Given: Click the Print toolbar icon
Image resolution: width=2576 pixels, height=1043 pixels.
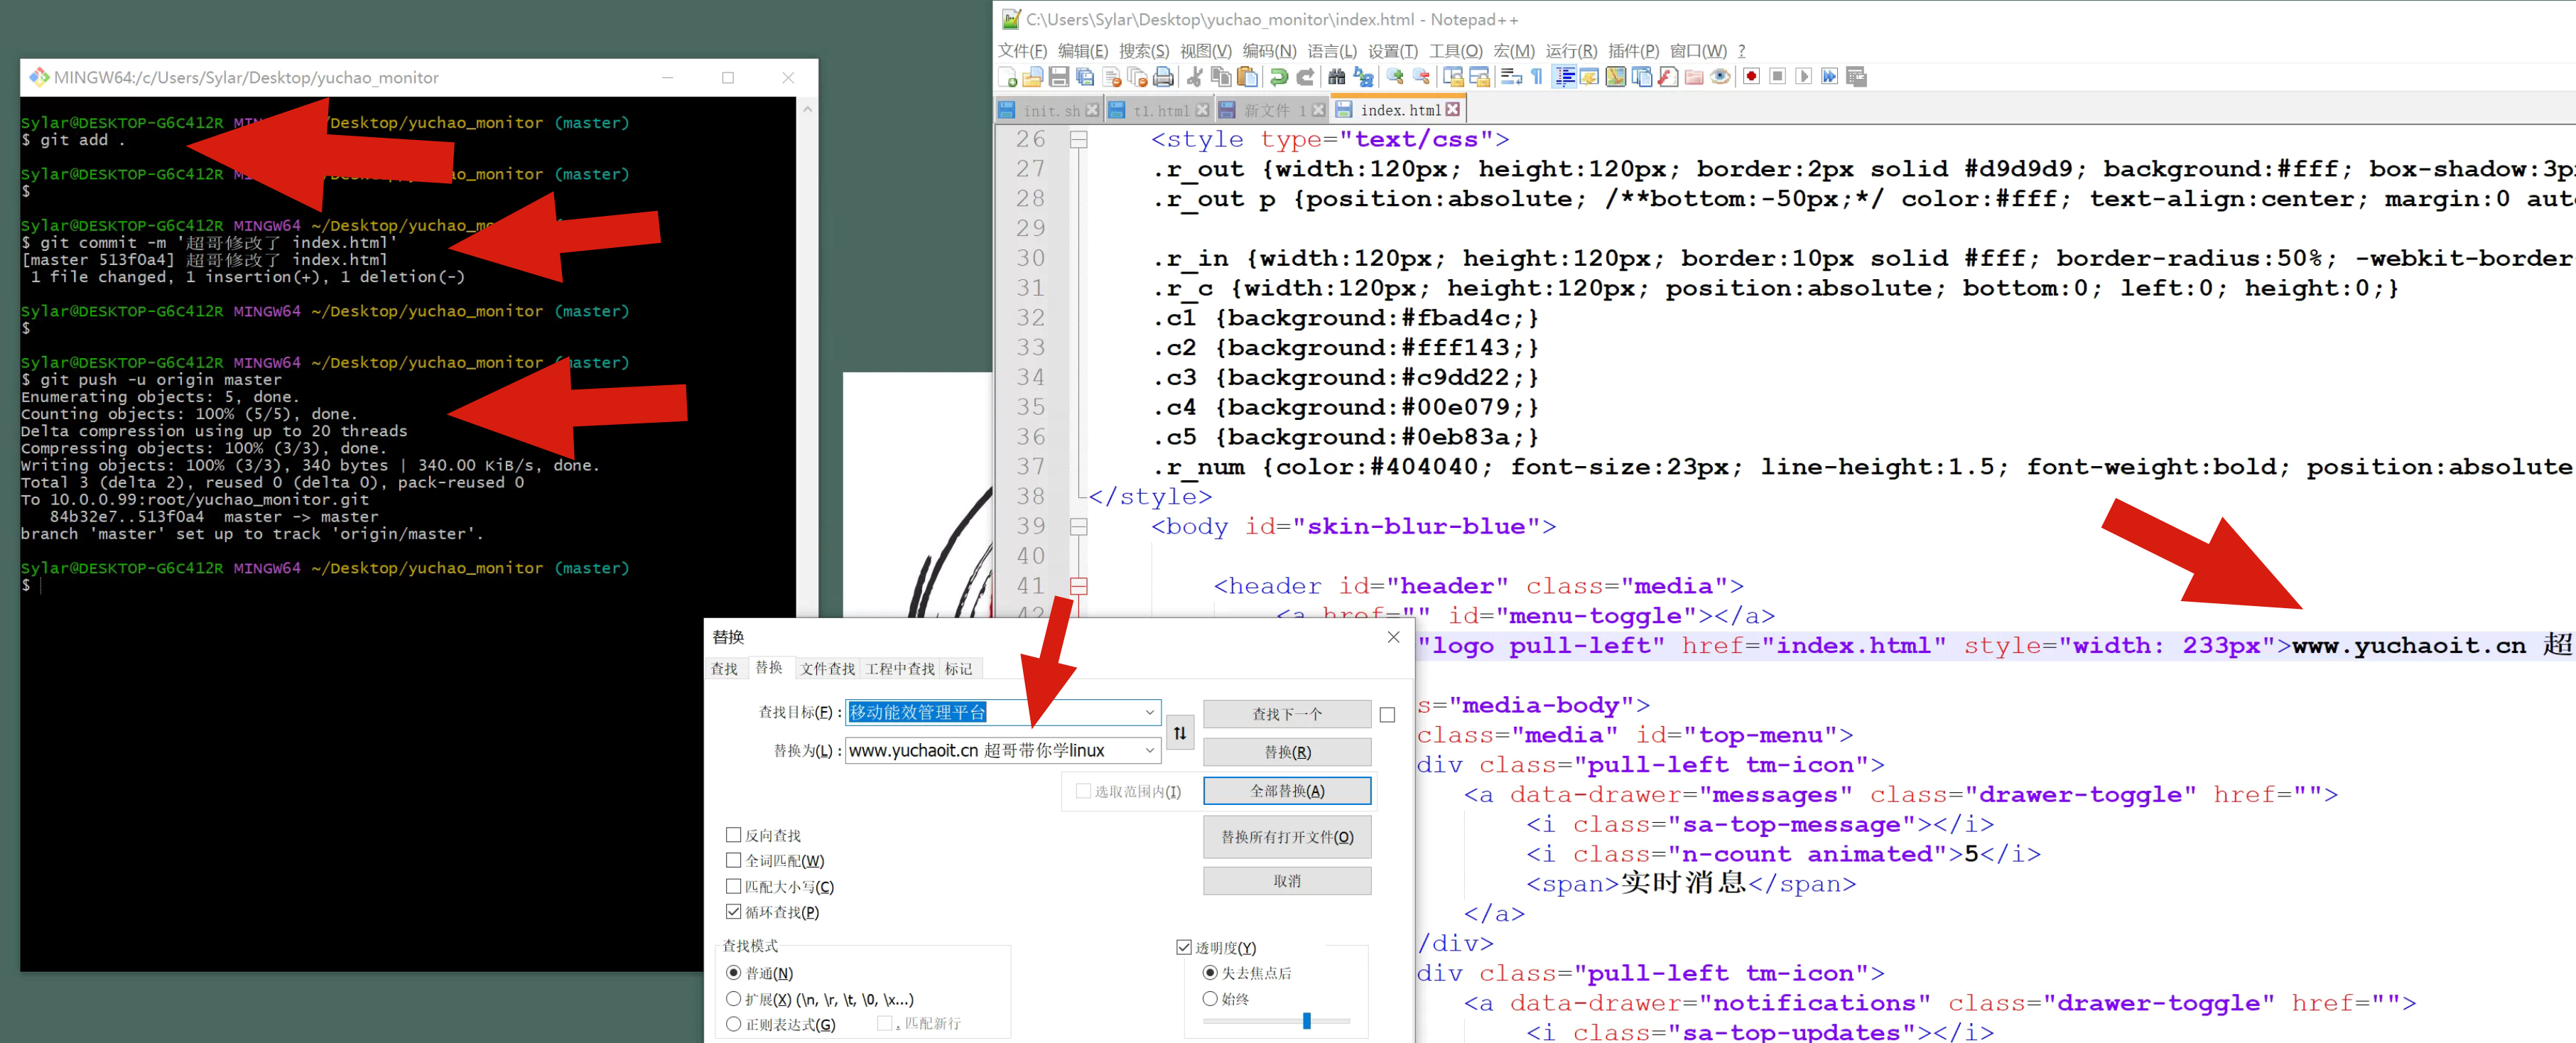Looking at the screenshot, I should coord(1163,77).
